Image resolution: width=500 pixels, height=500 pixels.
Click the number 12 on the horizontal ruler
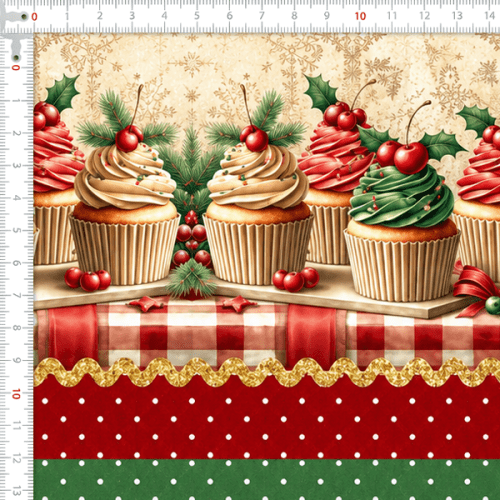click(x=425, y=16)
